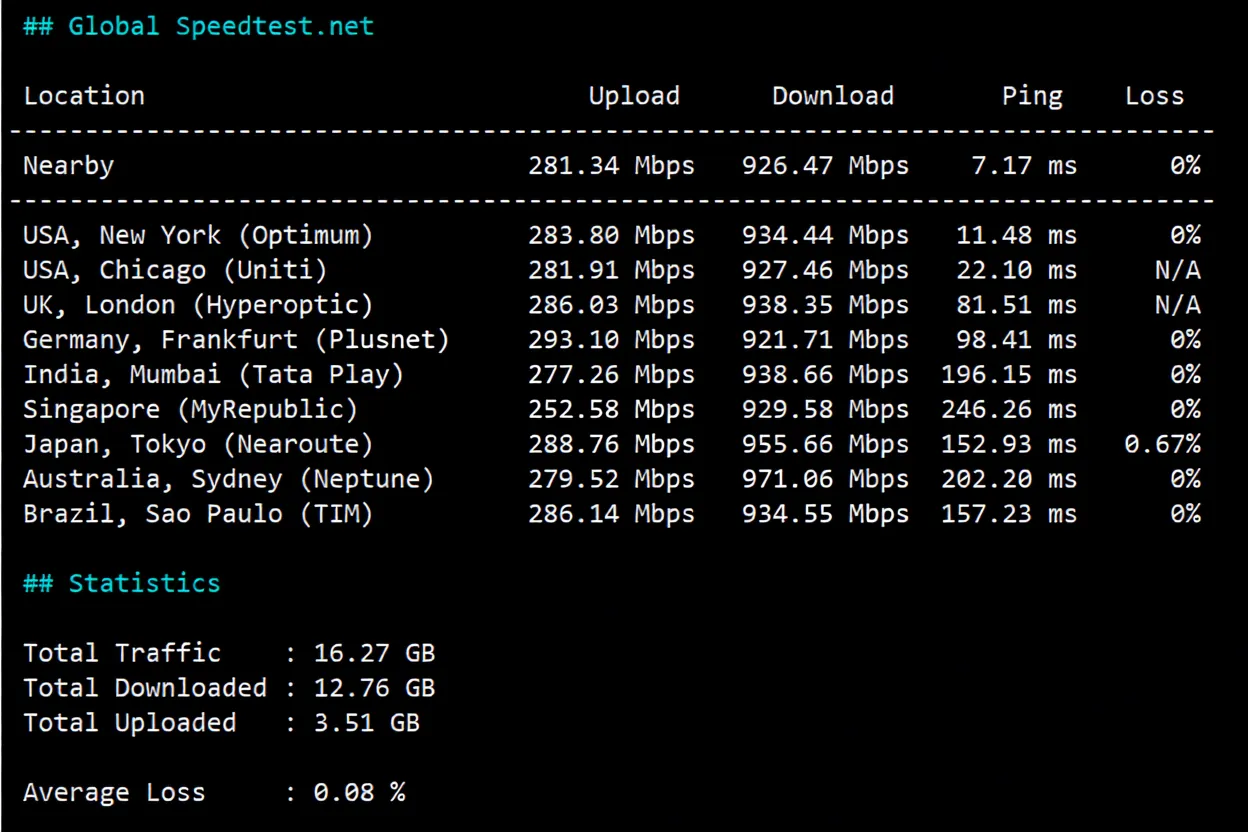This screenshot has height=832, width=1248.
Task: Select the USA New York (Optimum) entry
Action: pyautogui.click(x=197, y=235)
